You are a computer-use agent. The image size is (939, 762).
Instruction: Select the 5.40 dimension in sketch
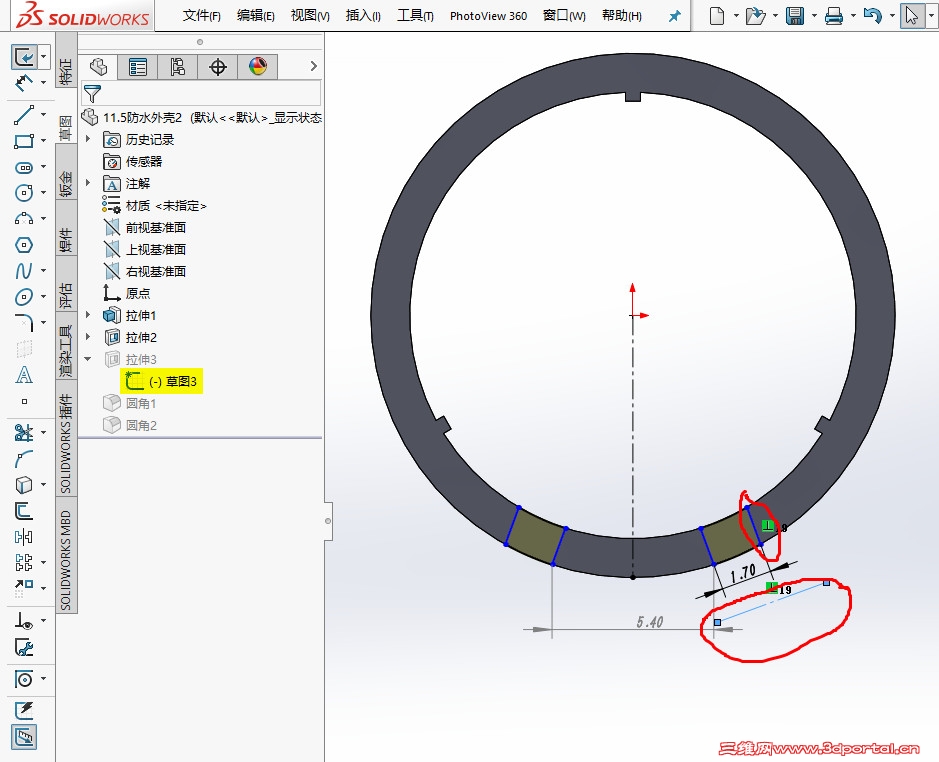[x=650, y=622]
